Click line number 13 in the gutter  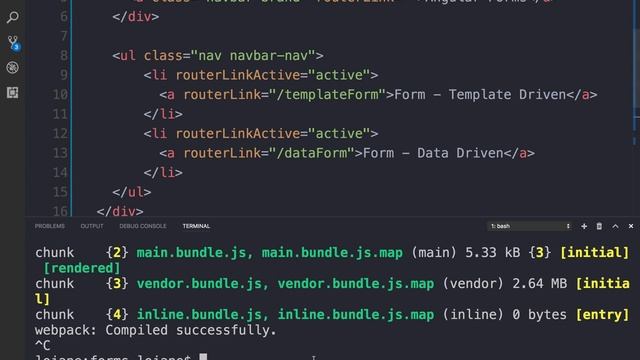(x=60, y=153)
